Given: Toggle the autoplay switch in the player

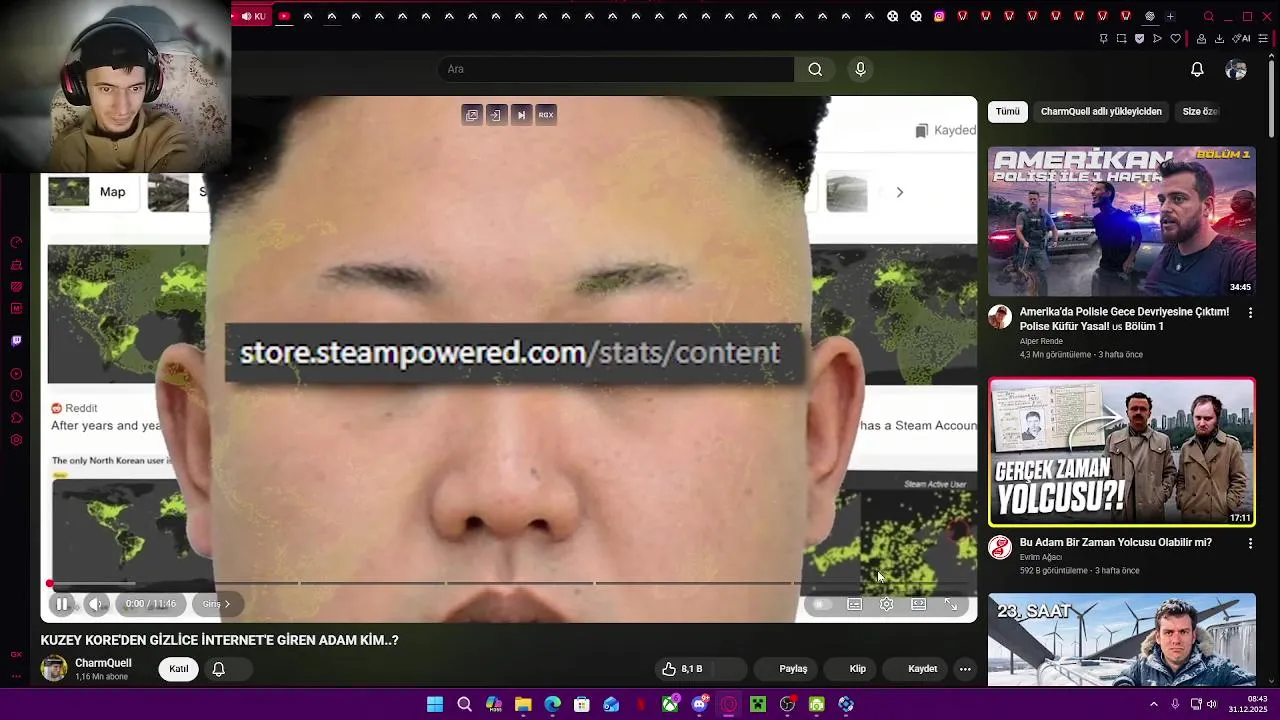Looking at the screenshot, I should point(821,604).
